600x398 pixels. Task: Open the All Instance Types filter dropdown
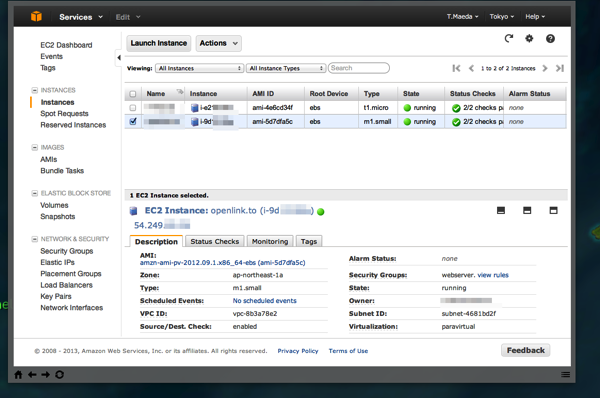pos(286,68)
